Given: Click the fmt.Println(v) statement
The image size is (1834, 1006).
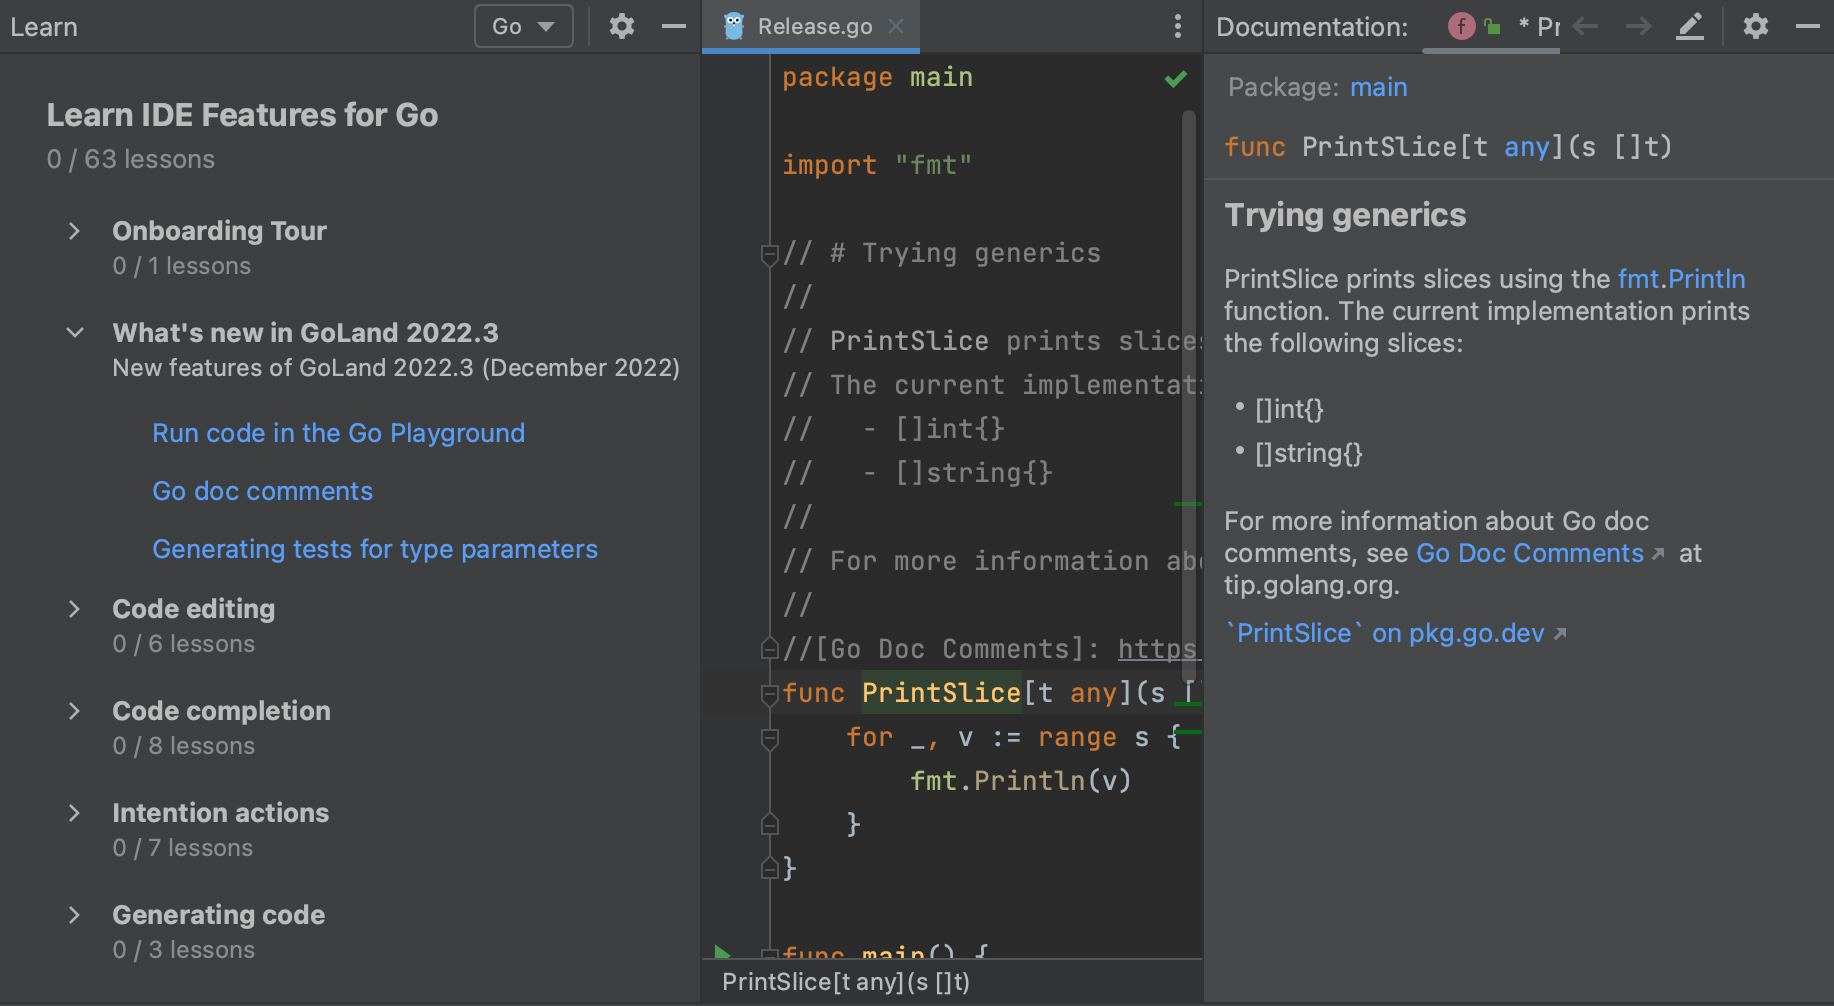Looking at the screenshot, I should click(x=1020, y=781).
